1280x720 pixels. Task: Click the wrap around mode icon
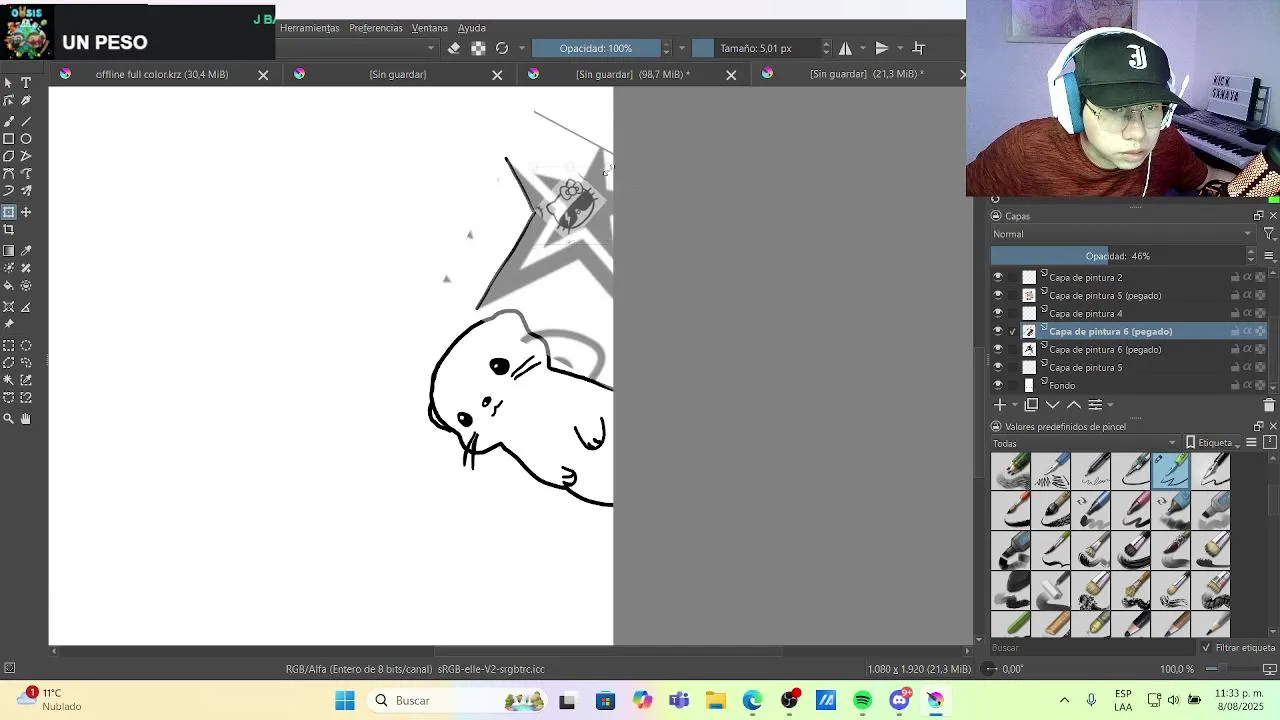(918, 48)
